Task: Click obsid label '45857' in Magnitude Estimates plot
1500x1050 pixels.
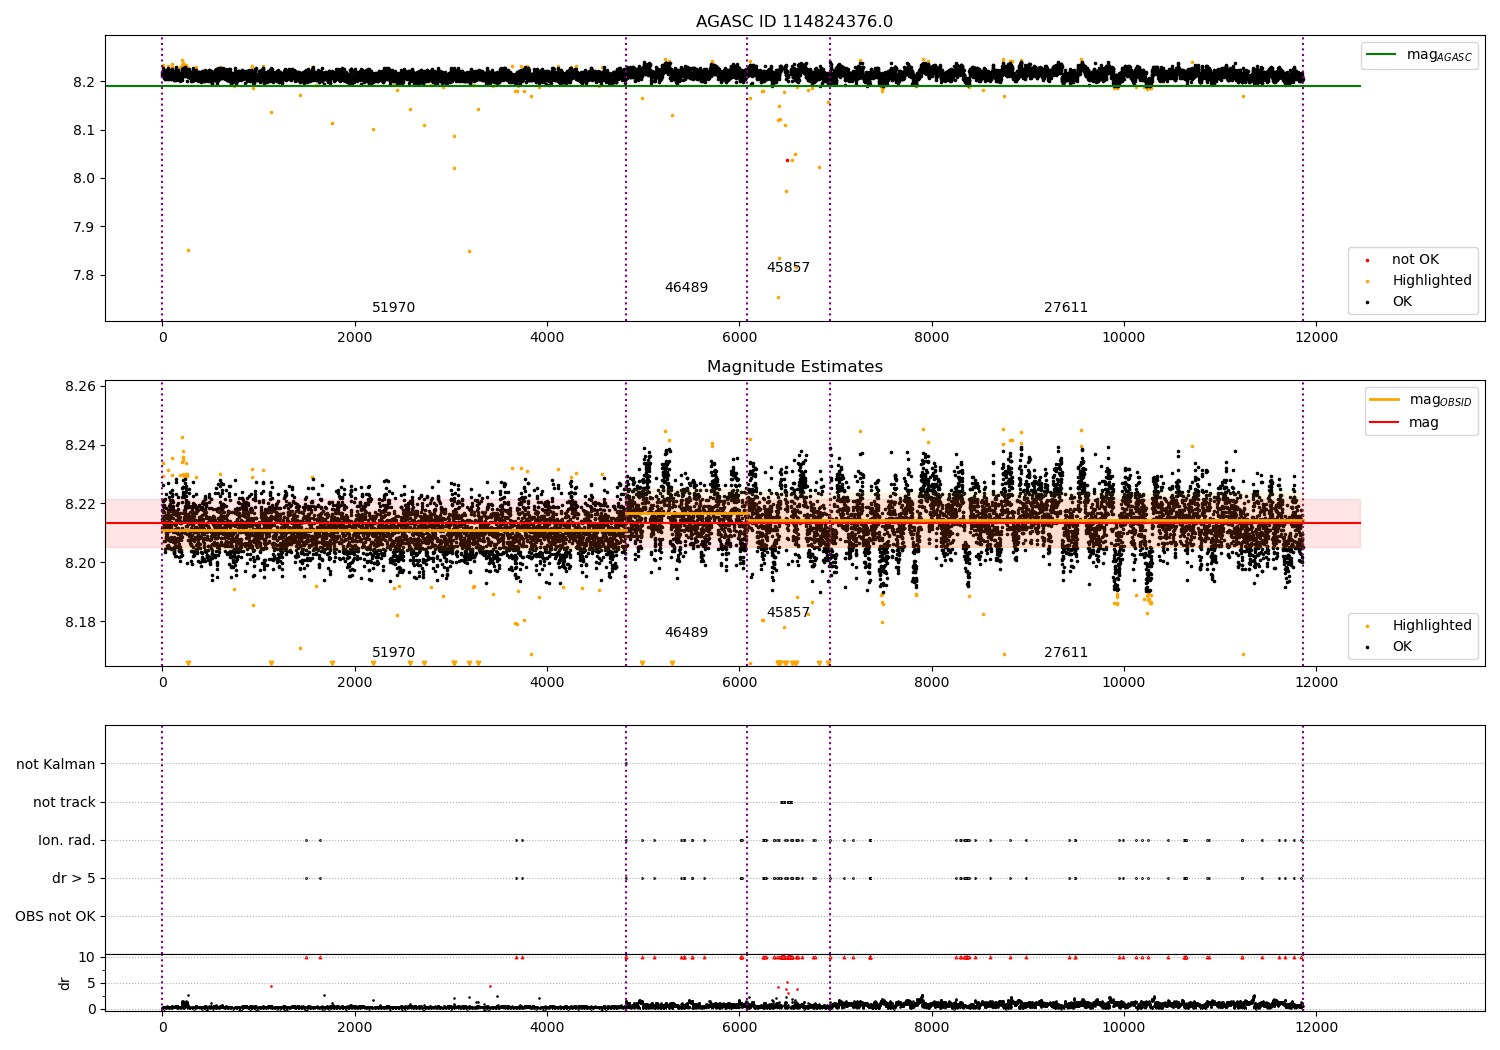Action: [x=788, y=613]
